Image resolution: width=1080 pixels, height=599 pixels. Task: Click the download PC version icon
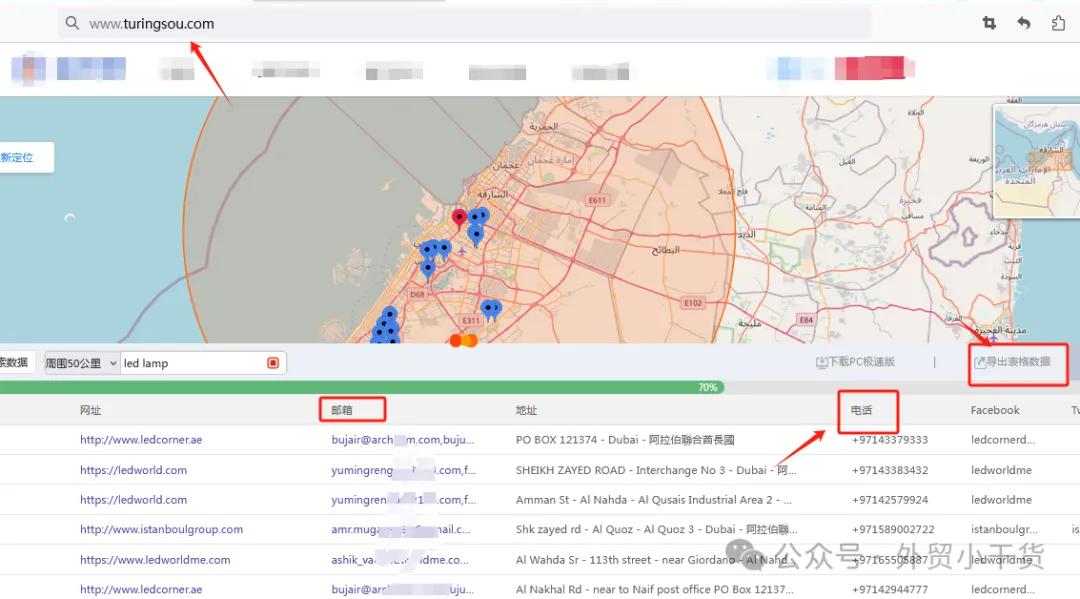coord(822,362)
